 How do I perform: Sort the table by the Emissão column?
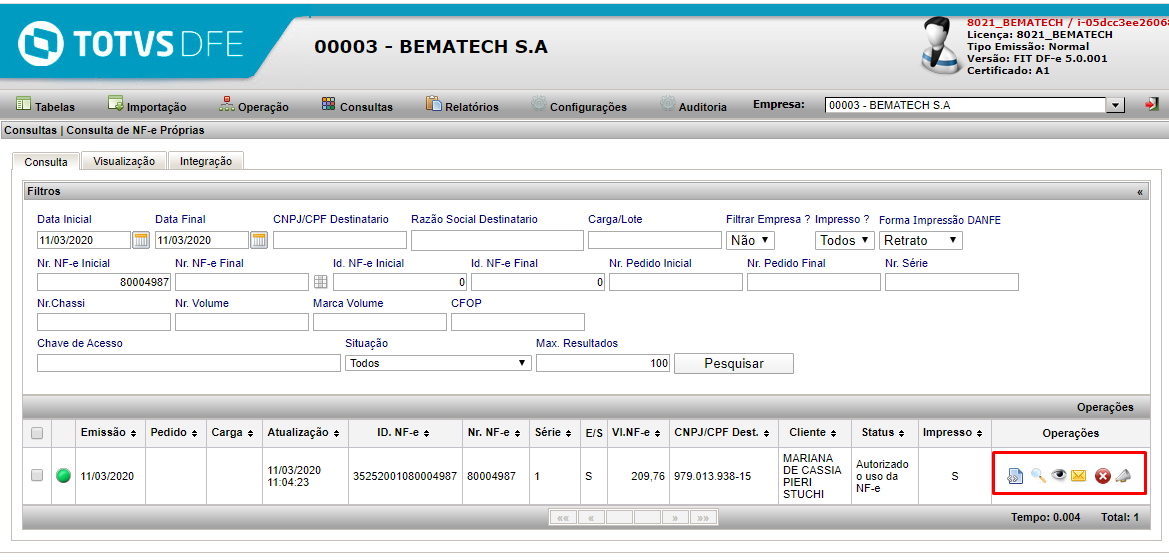click(108, 432)
